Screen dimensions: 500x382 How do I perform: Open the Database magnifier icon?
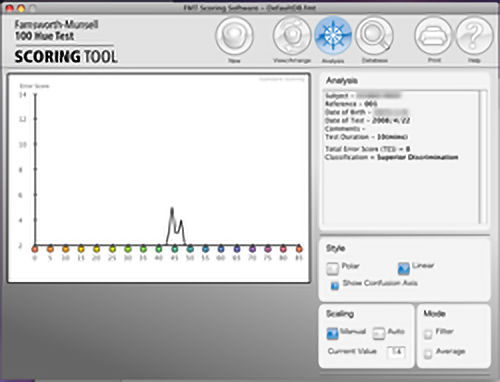point(374,36)
